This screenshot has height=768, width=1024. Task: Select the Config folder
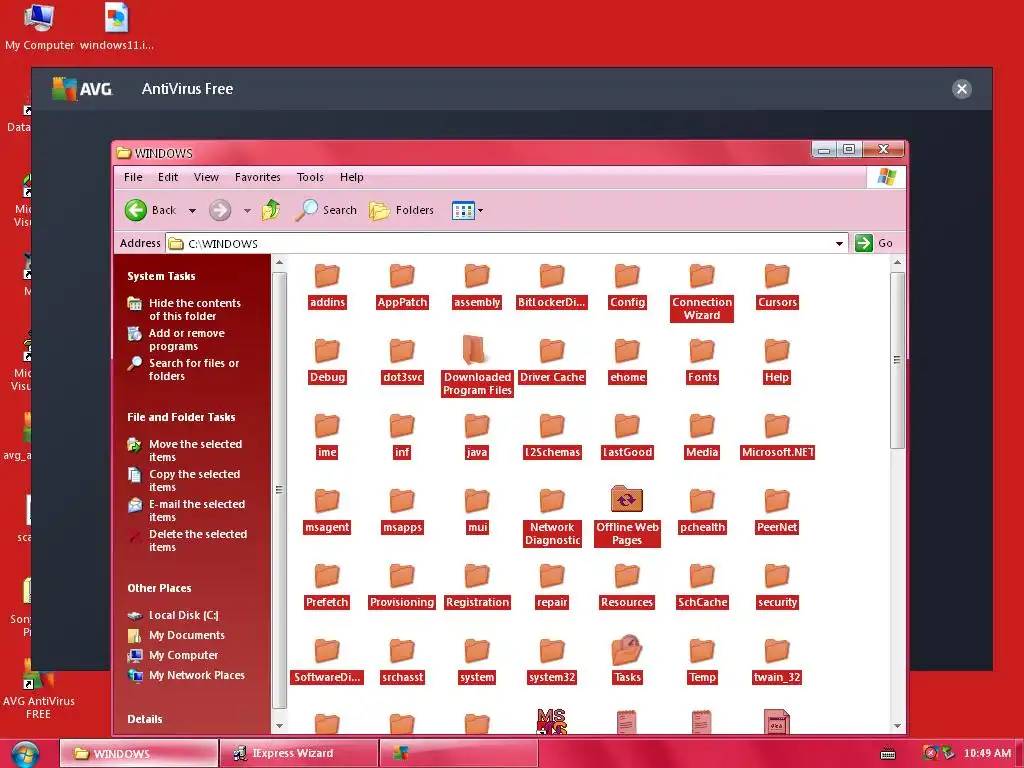[x=627, y=285]
